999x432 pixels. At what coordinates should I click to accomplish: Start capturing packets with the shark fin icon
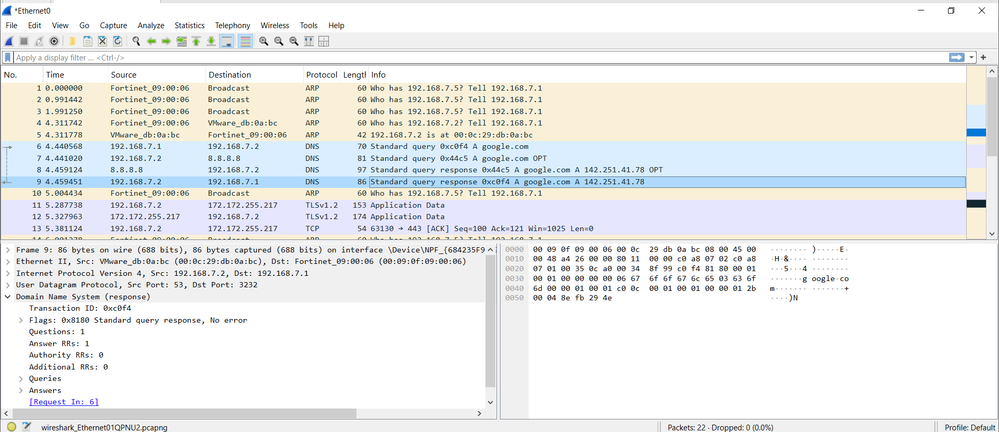tap(9, 41)
